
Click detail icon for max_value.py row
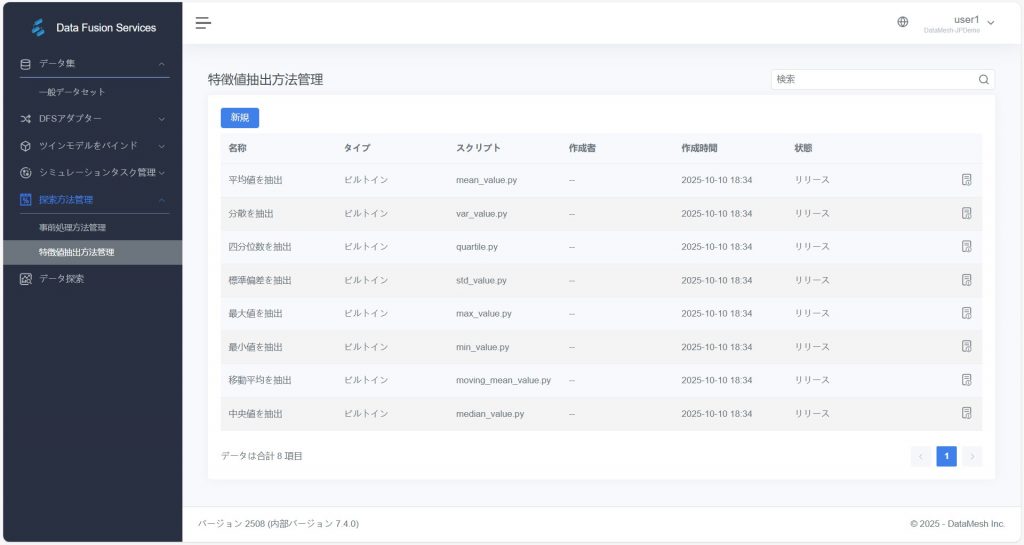pos(966,313)
